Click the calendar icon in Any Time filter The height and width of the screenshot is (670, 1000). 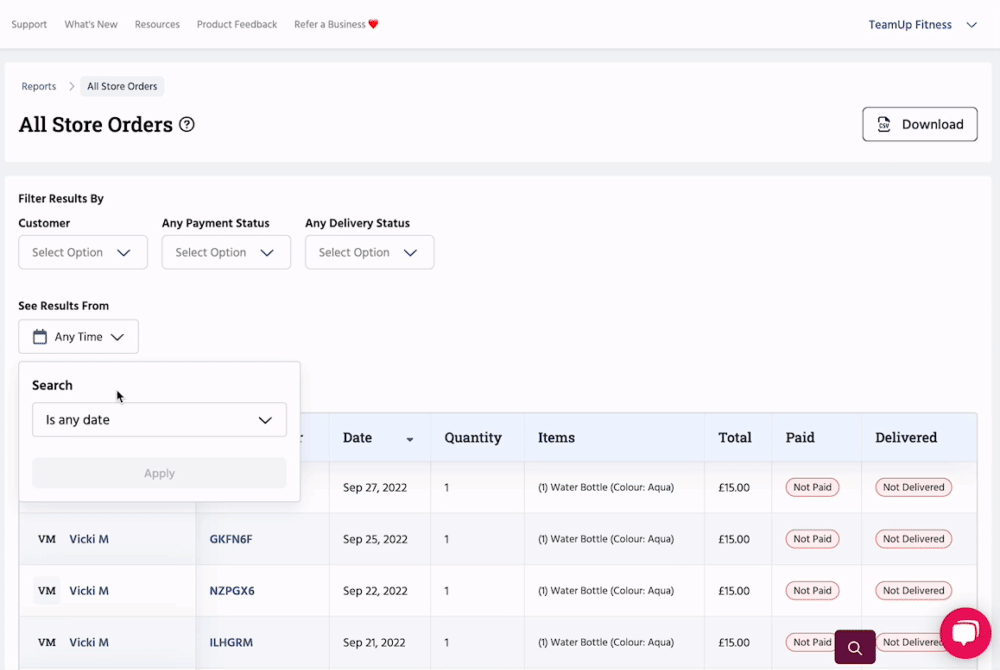[x=40, y=337]
